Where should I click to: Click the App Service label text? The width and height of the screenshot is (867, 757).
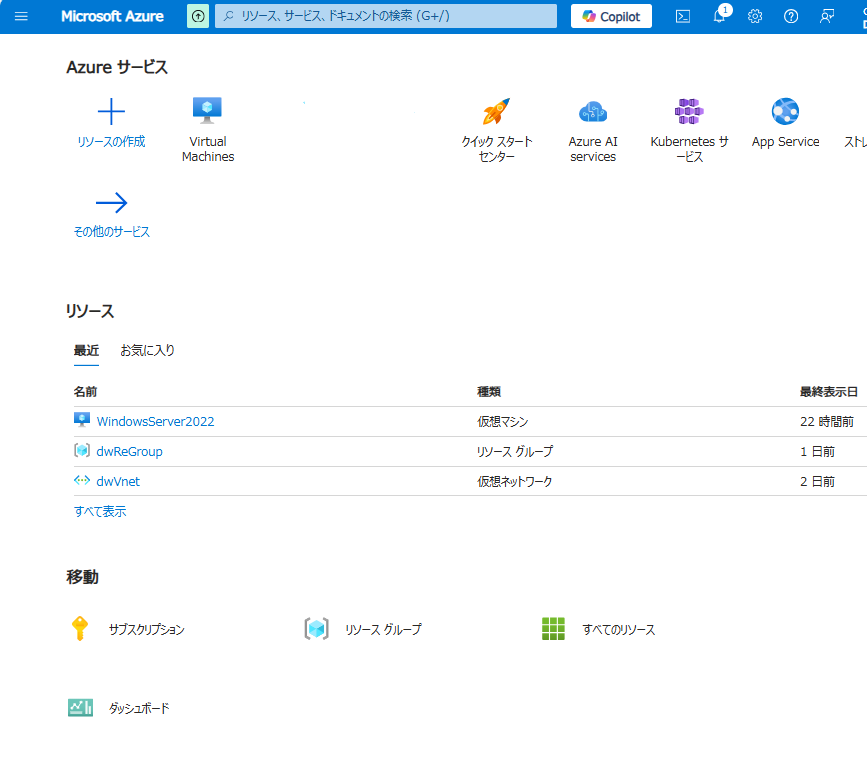pos(785,142)
